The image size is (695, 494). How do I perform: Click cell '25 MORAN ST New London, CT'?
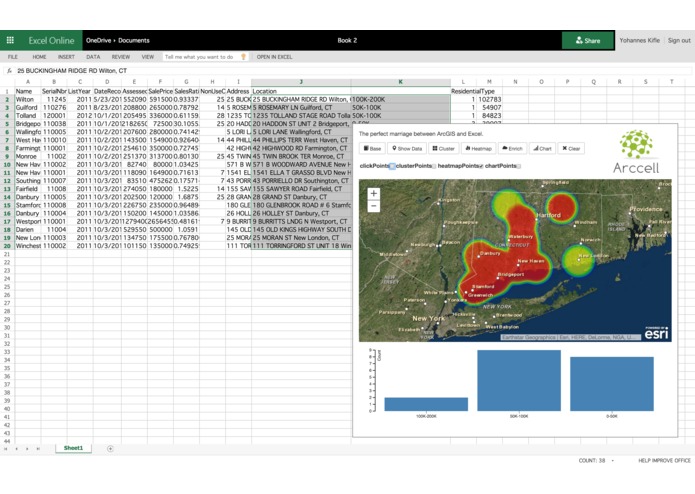pos(301,237)
